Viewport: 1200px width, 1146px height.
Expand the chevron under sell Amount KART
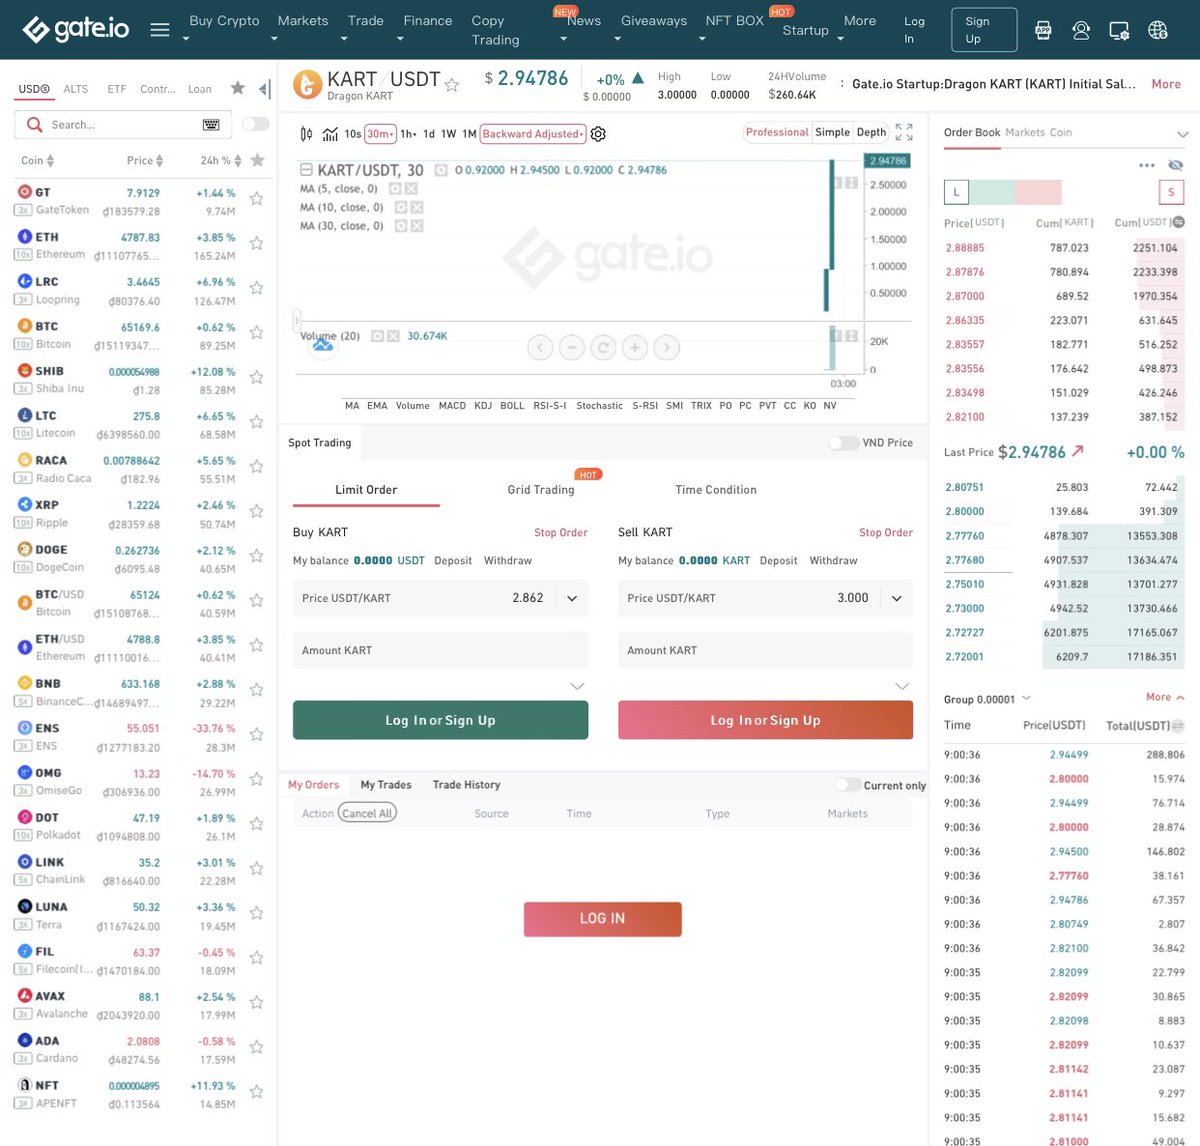902,686
